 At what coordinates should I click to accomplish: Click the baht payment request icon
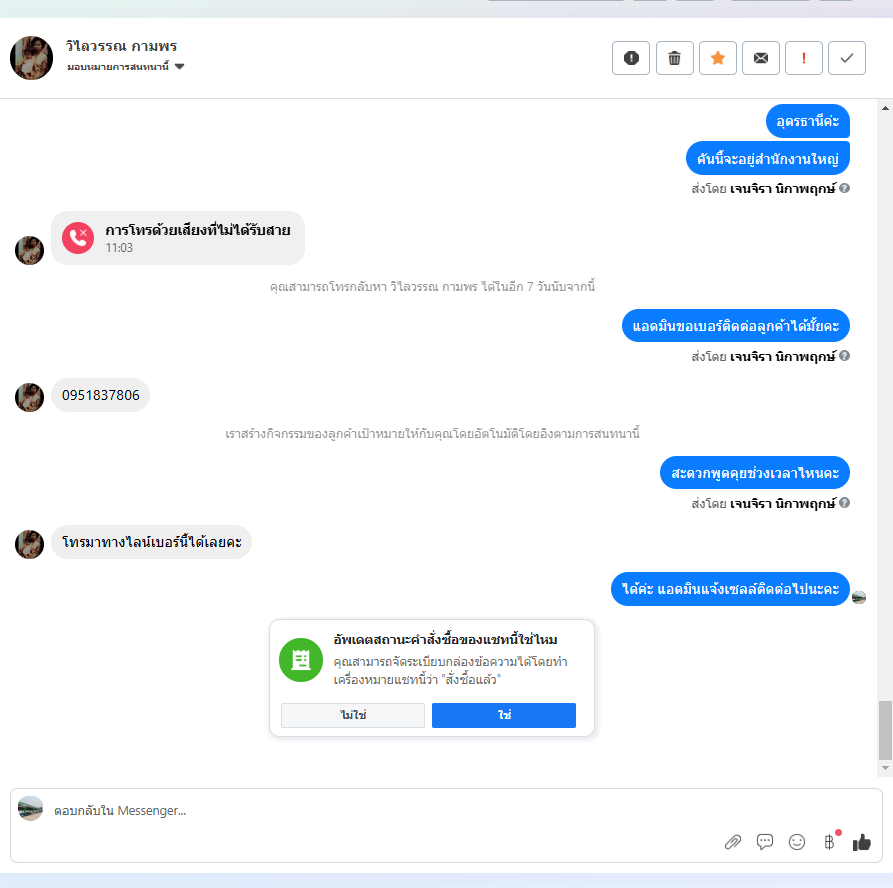[829, 842]
